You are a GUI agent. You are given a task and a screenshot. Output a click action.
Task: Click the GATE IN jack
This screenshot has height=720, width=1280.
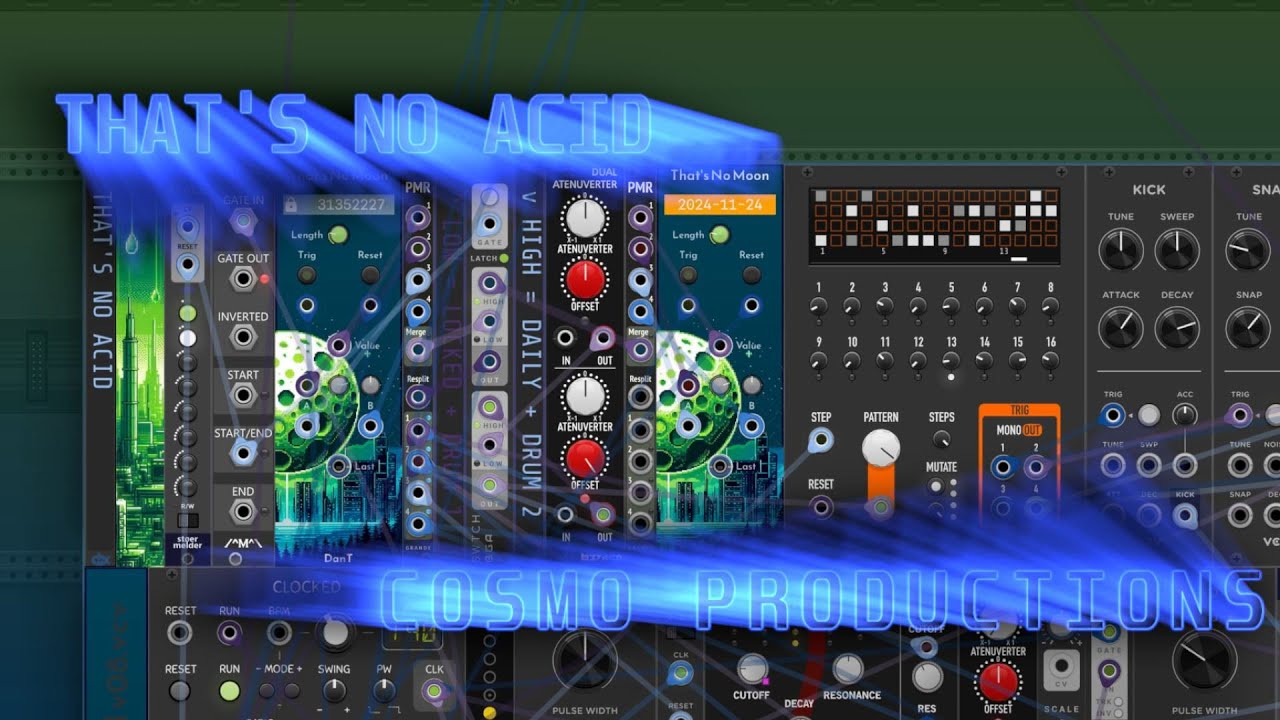click(x=243, y=221)
